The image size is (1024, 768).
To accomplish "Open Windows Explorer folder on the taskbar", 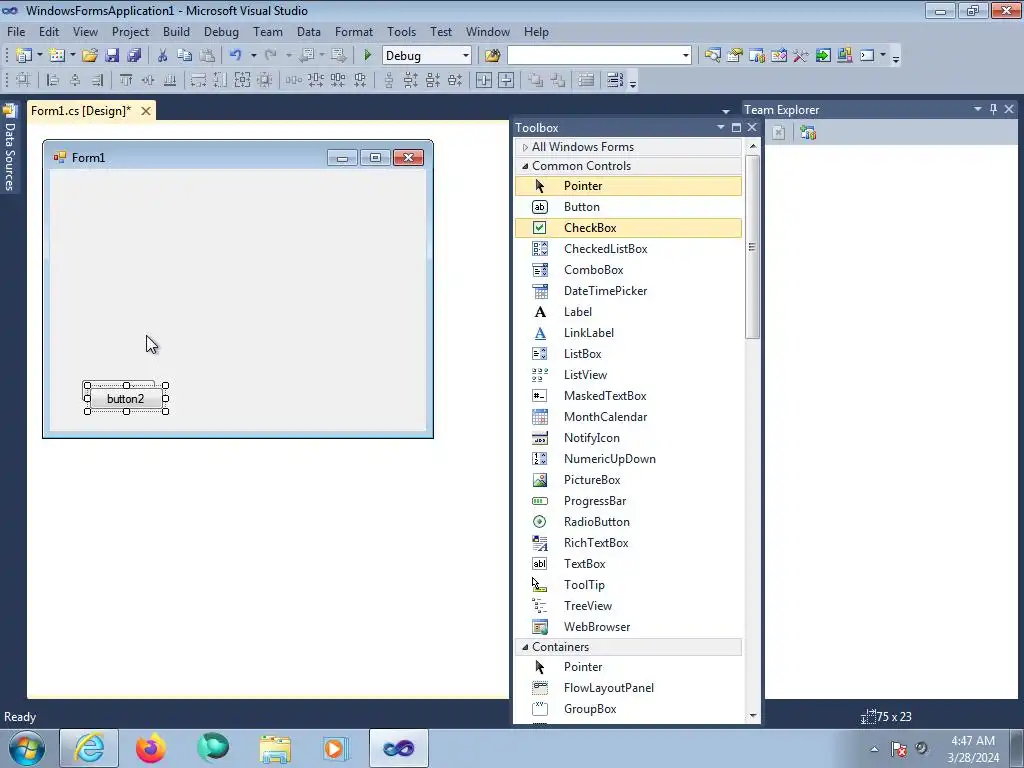I will click(x=275, y=748).
